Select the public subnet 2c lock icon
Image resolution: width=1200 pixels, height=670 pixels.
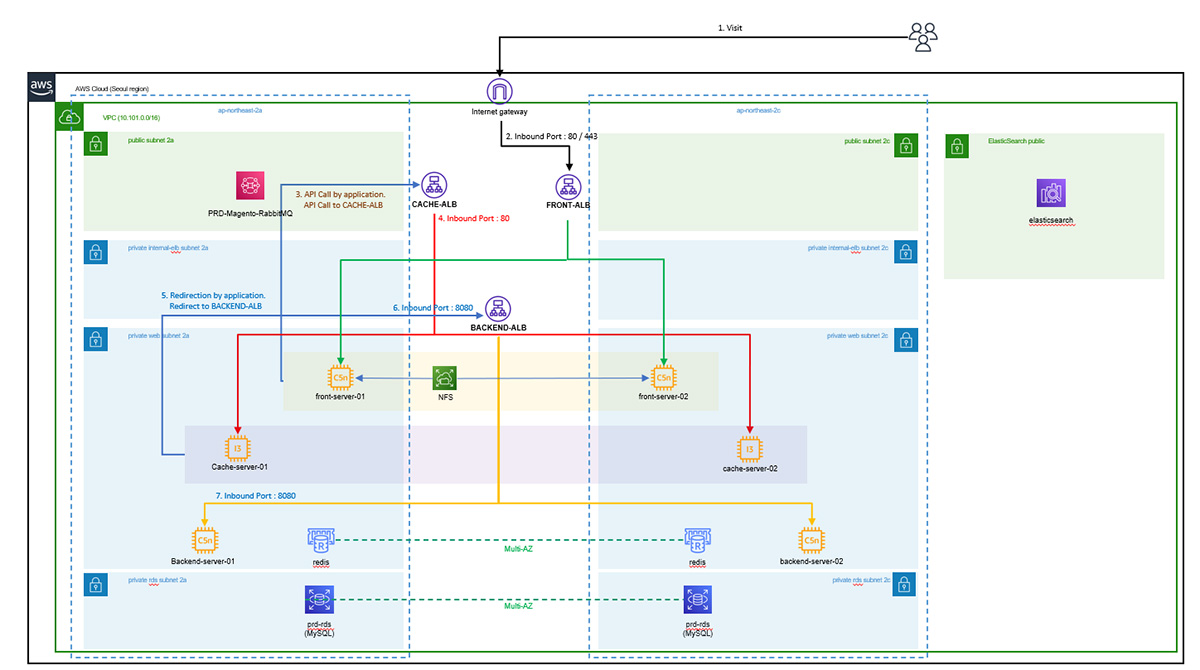pos(907,144)
